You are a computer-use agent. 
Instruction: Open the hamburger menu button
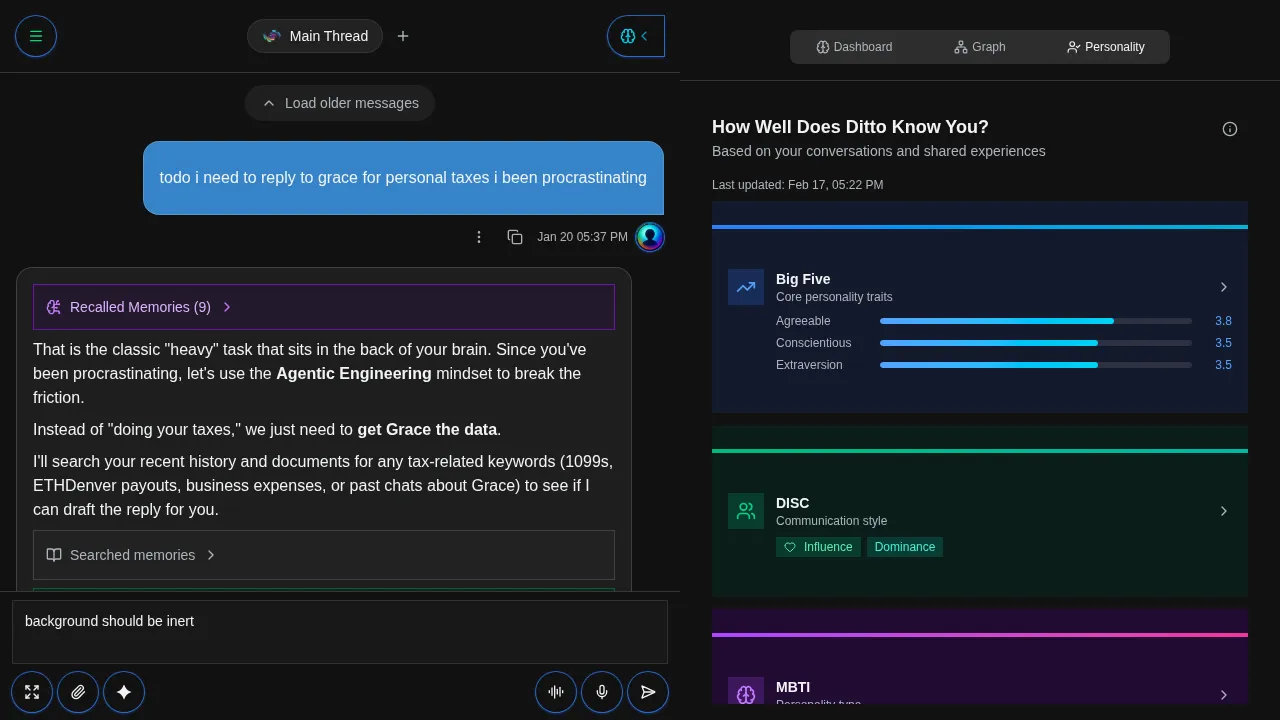(x=36, y=36)
